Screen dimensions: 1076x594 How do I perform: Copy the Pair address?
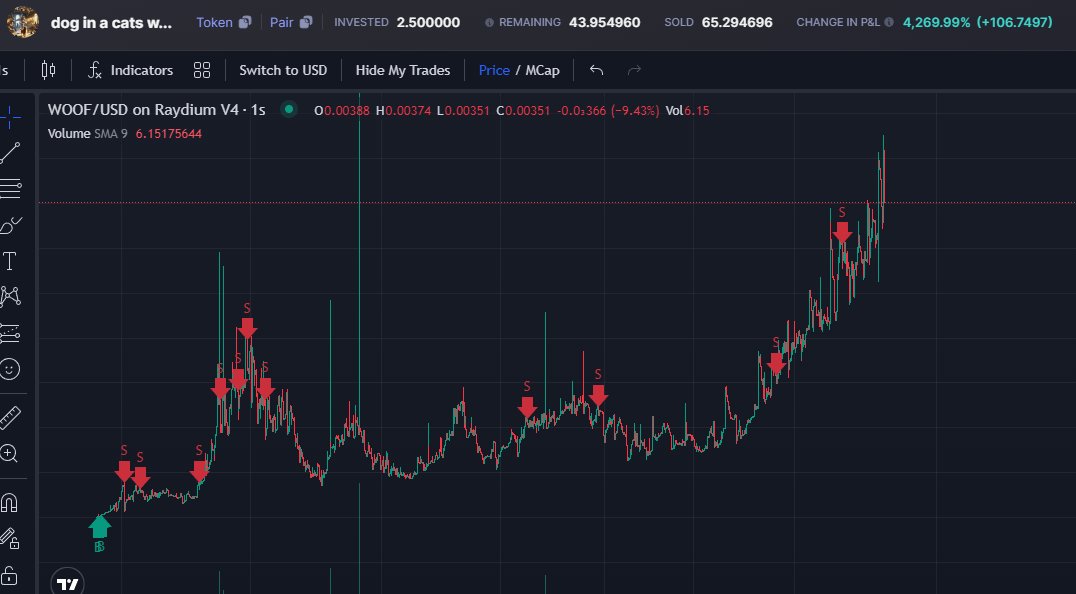(x=306, y=22)
